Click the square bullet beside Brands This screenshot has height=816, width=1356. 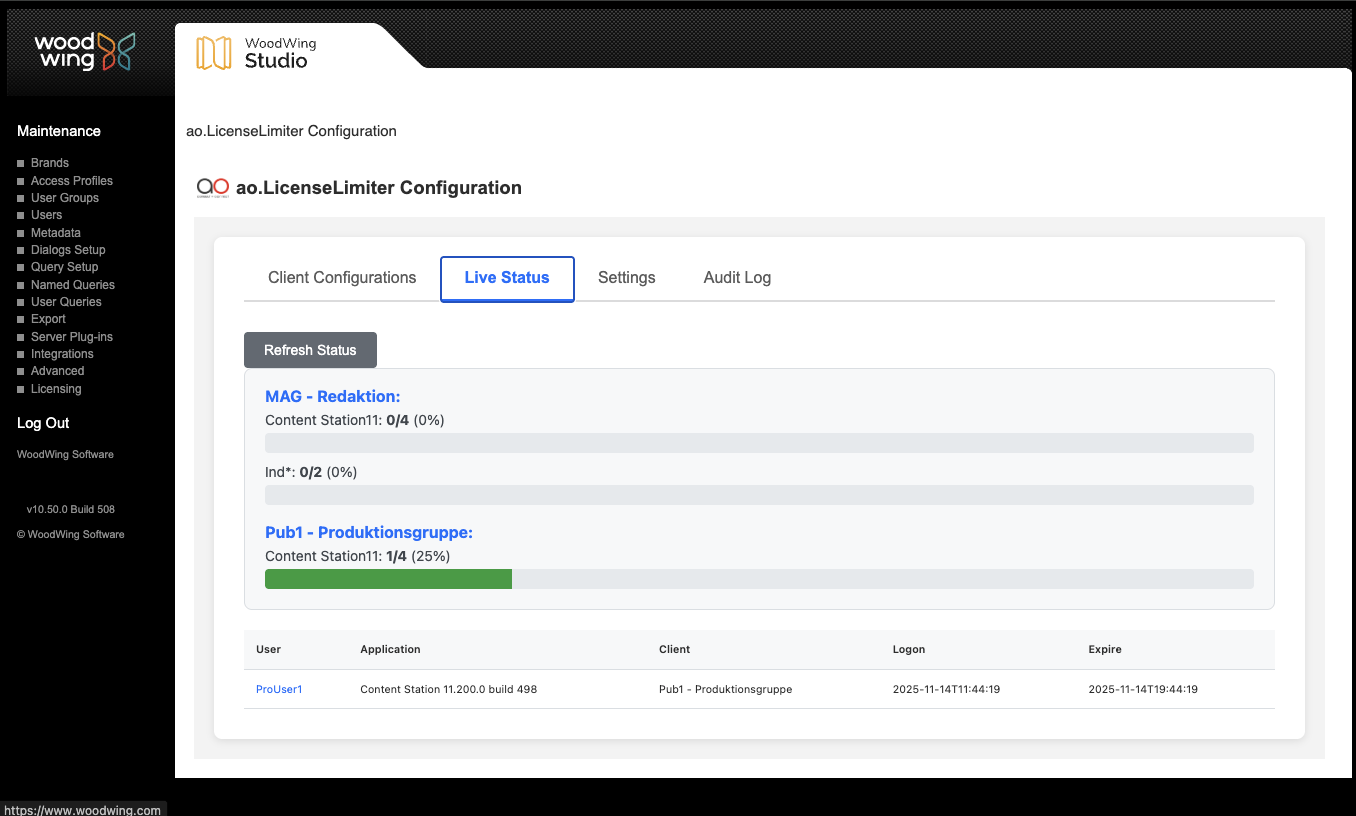point(21,163)
